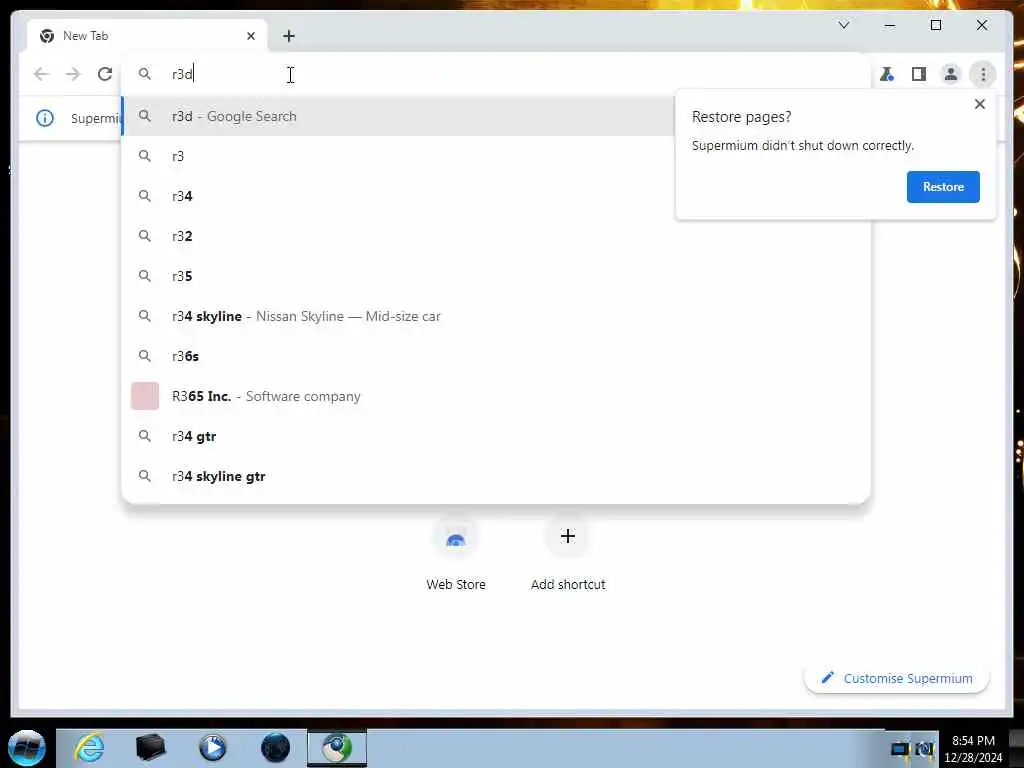Select the r36s suggestion

coord(496,356)
